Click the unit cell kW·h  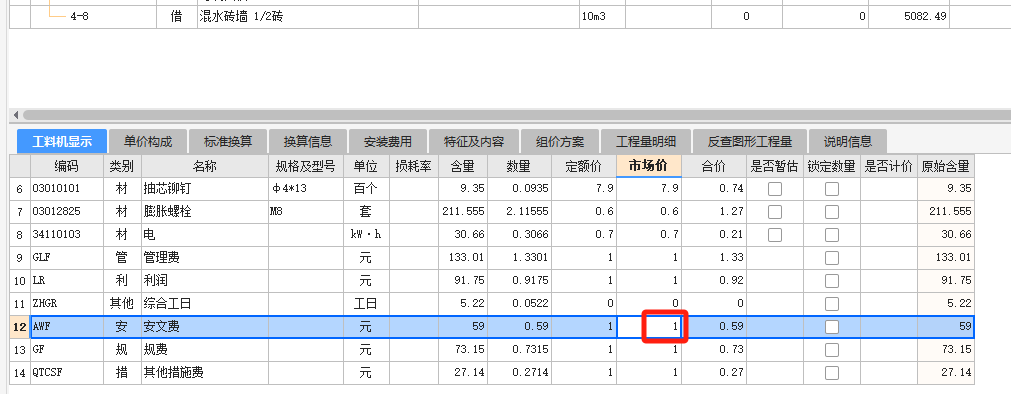pos(366,235)
